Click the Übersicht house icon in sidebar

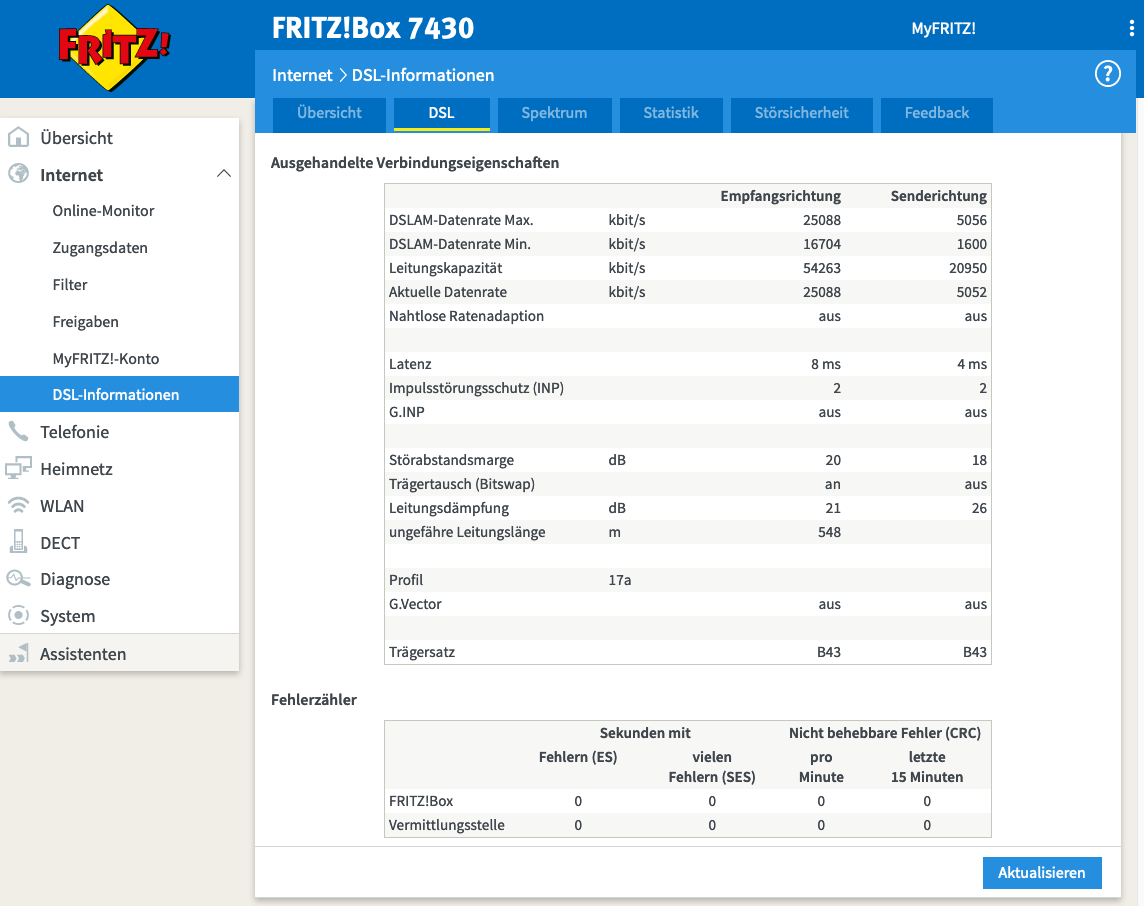18,137
